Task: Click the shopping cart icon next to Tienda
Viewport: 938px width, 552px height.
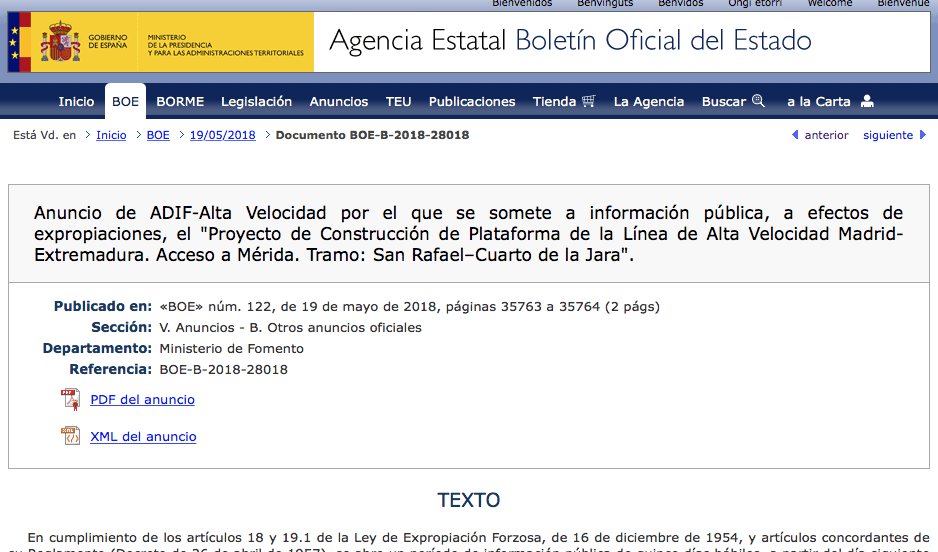Action: coord(589,101)
